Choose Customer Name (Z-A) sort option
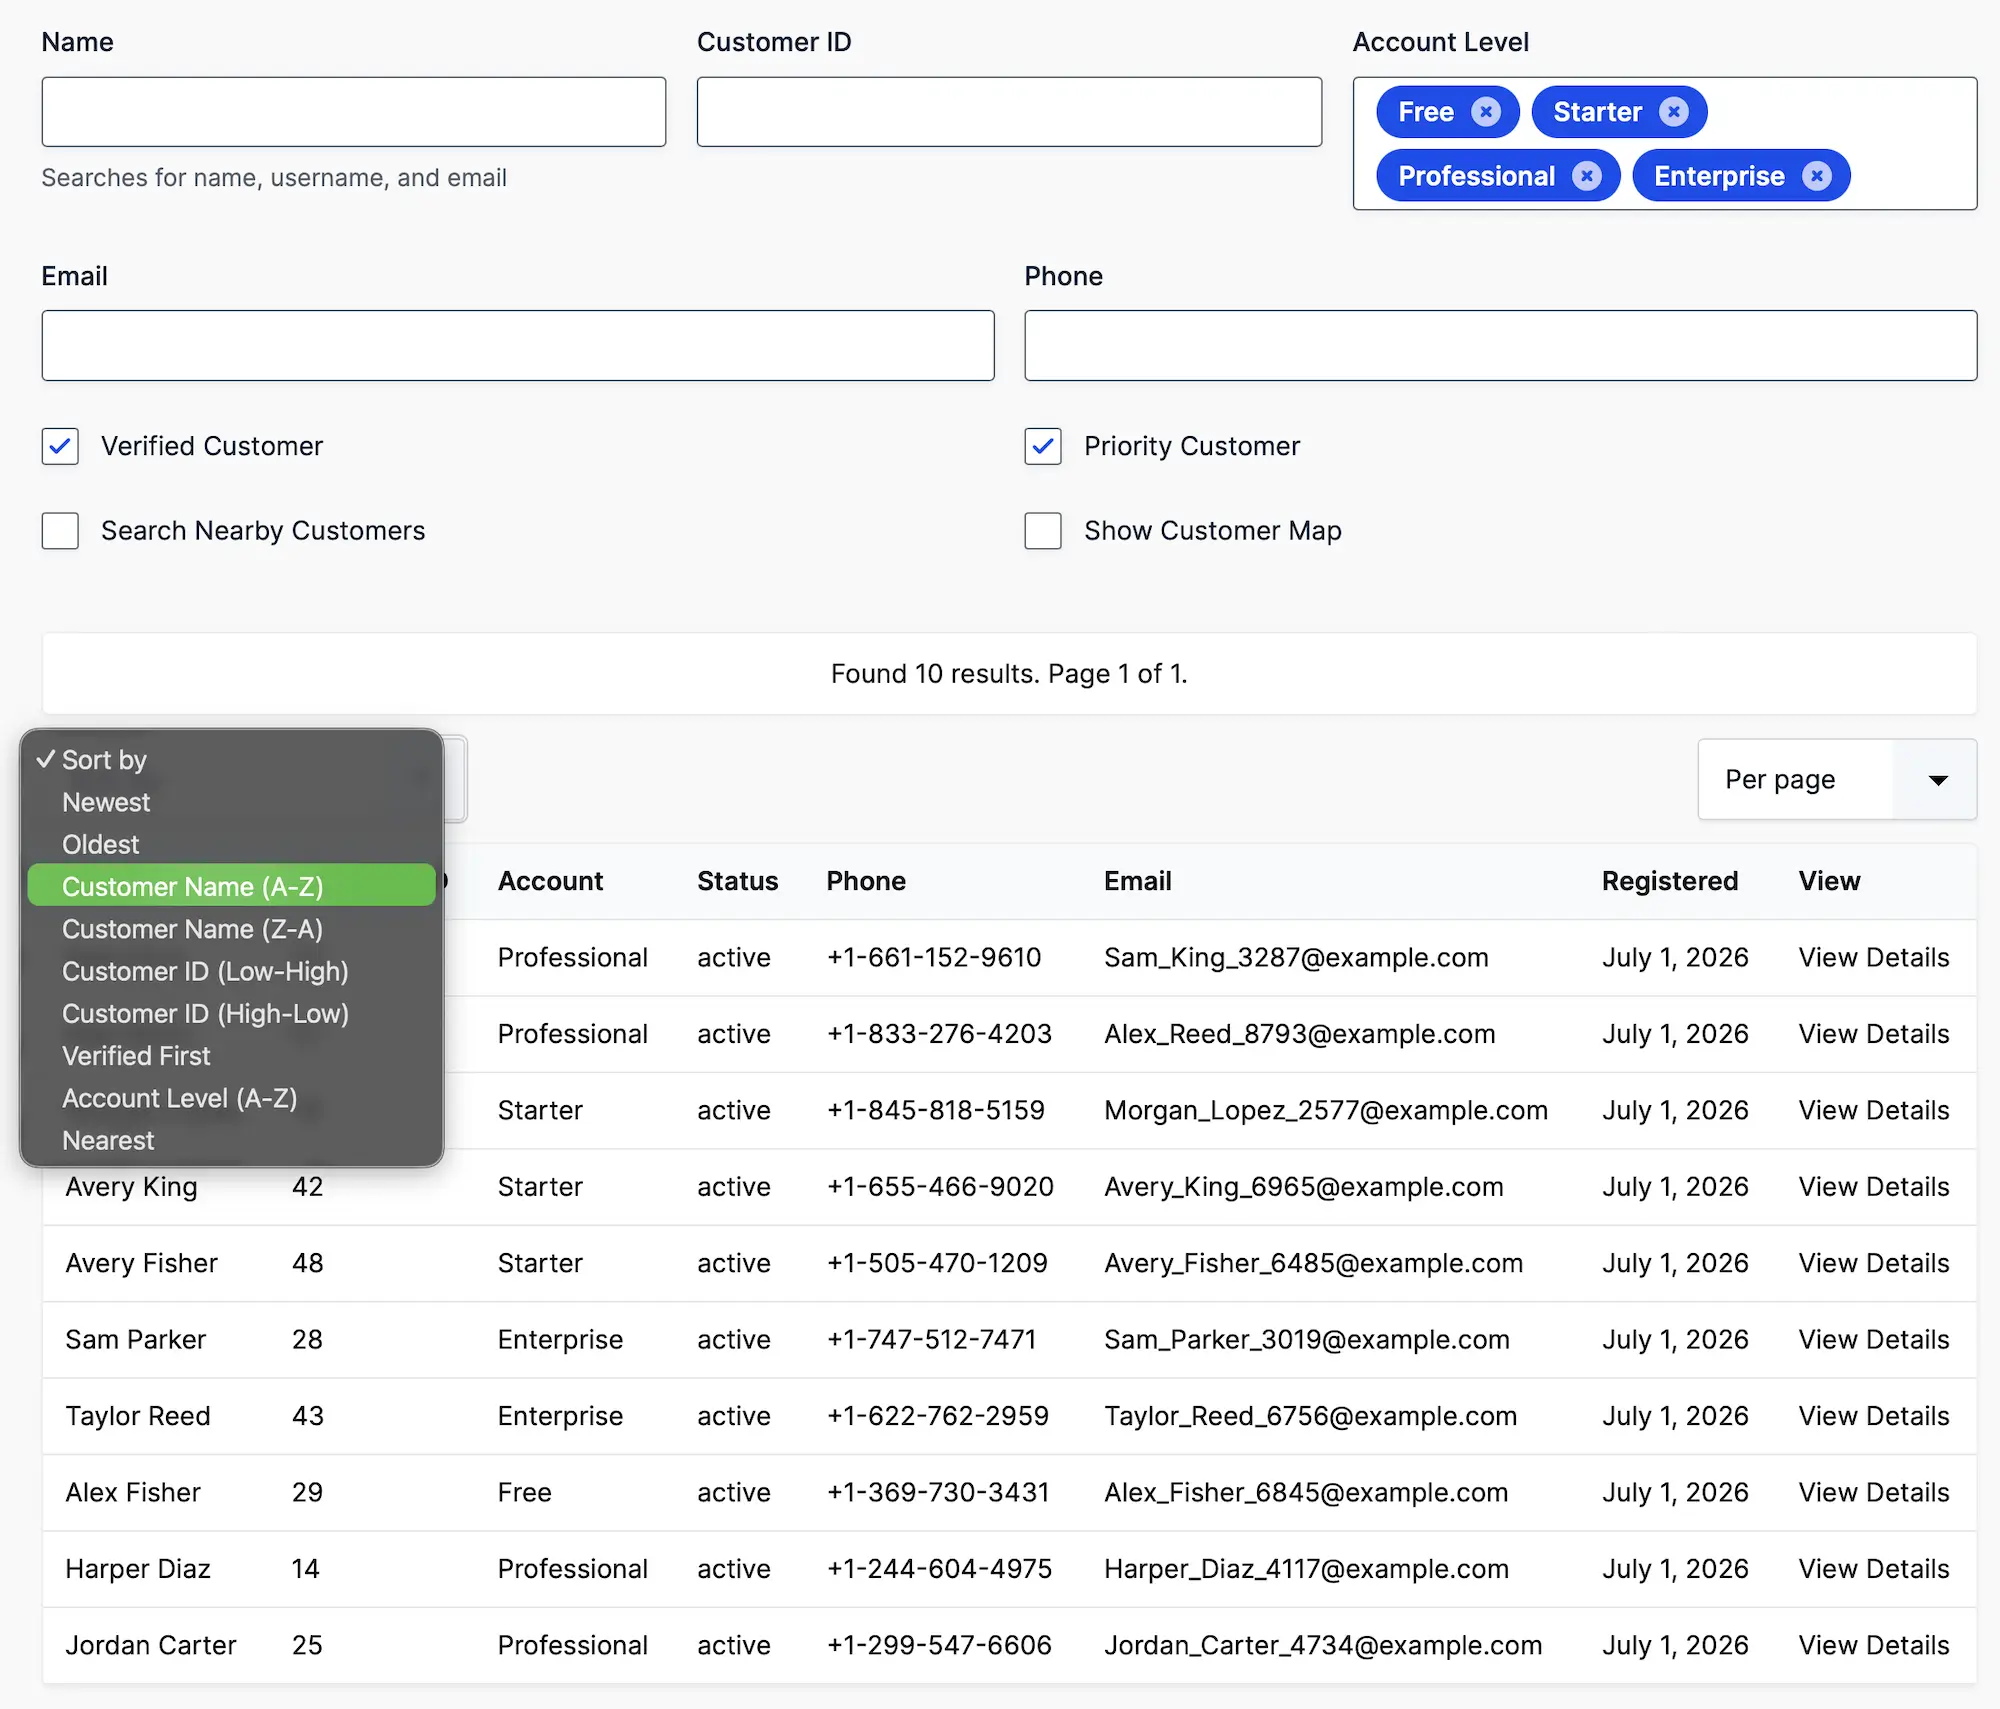 pos(231,929)
